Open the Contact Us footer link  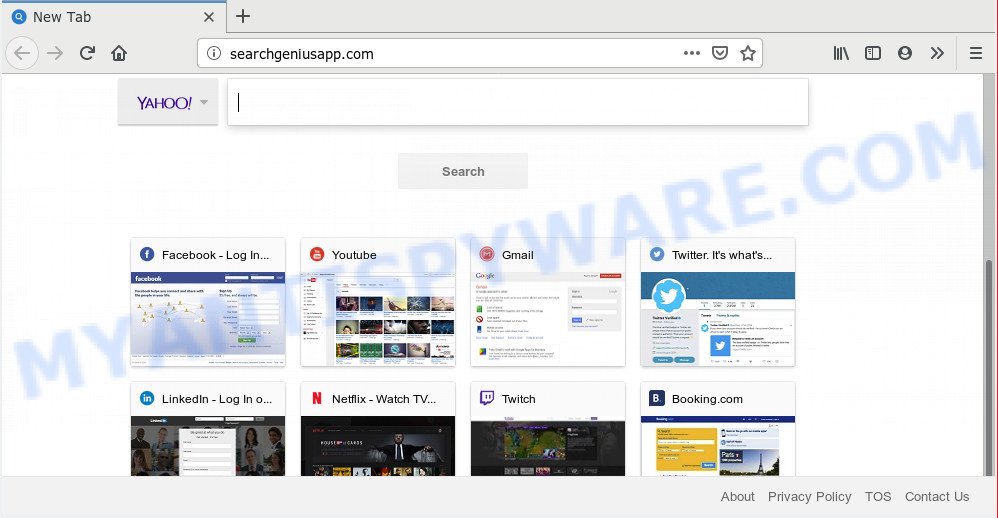click(937, 496)
